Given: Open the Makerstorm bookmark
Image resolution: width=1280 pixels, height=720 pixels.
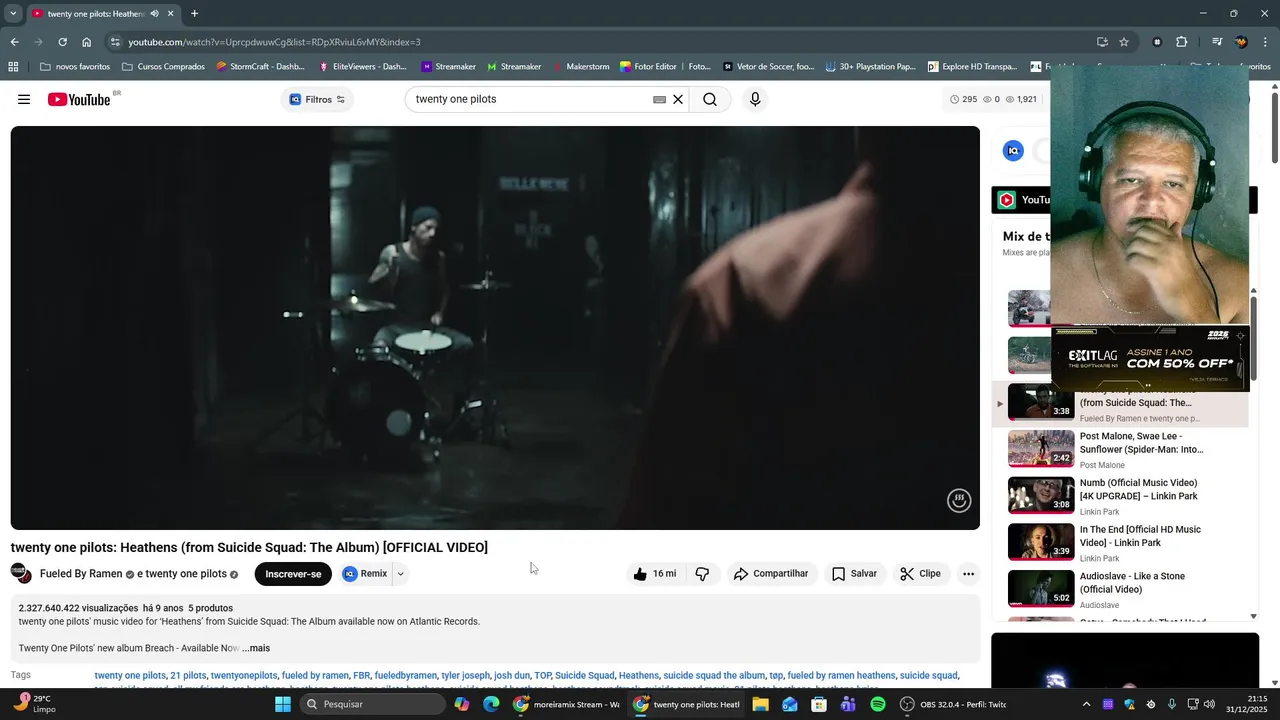Looking at the screenshot, I should pos(580,67).
